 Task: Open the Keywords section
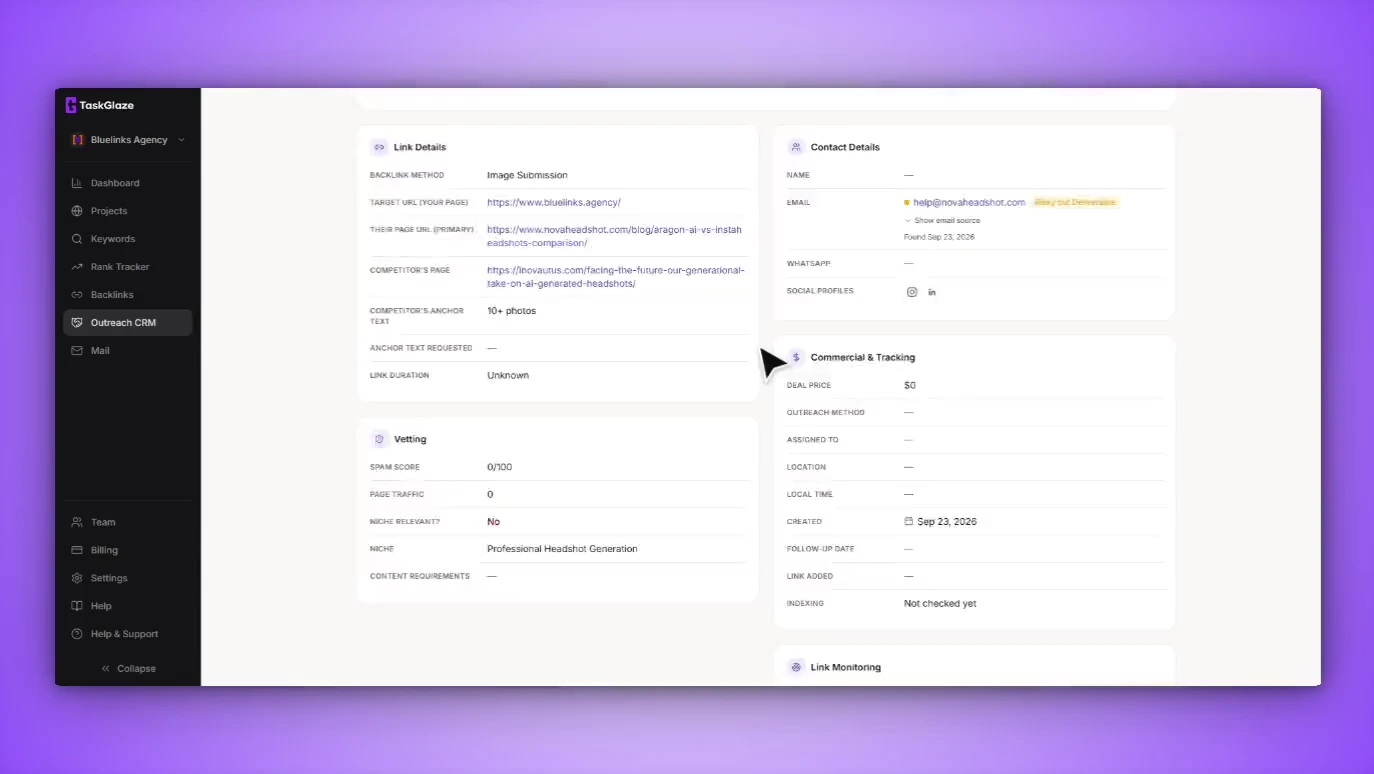[127, 239]
